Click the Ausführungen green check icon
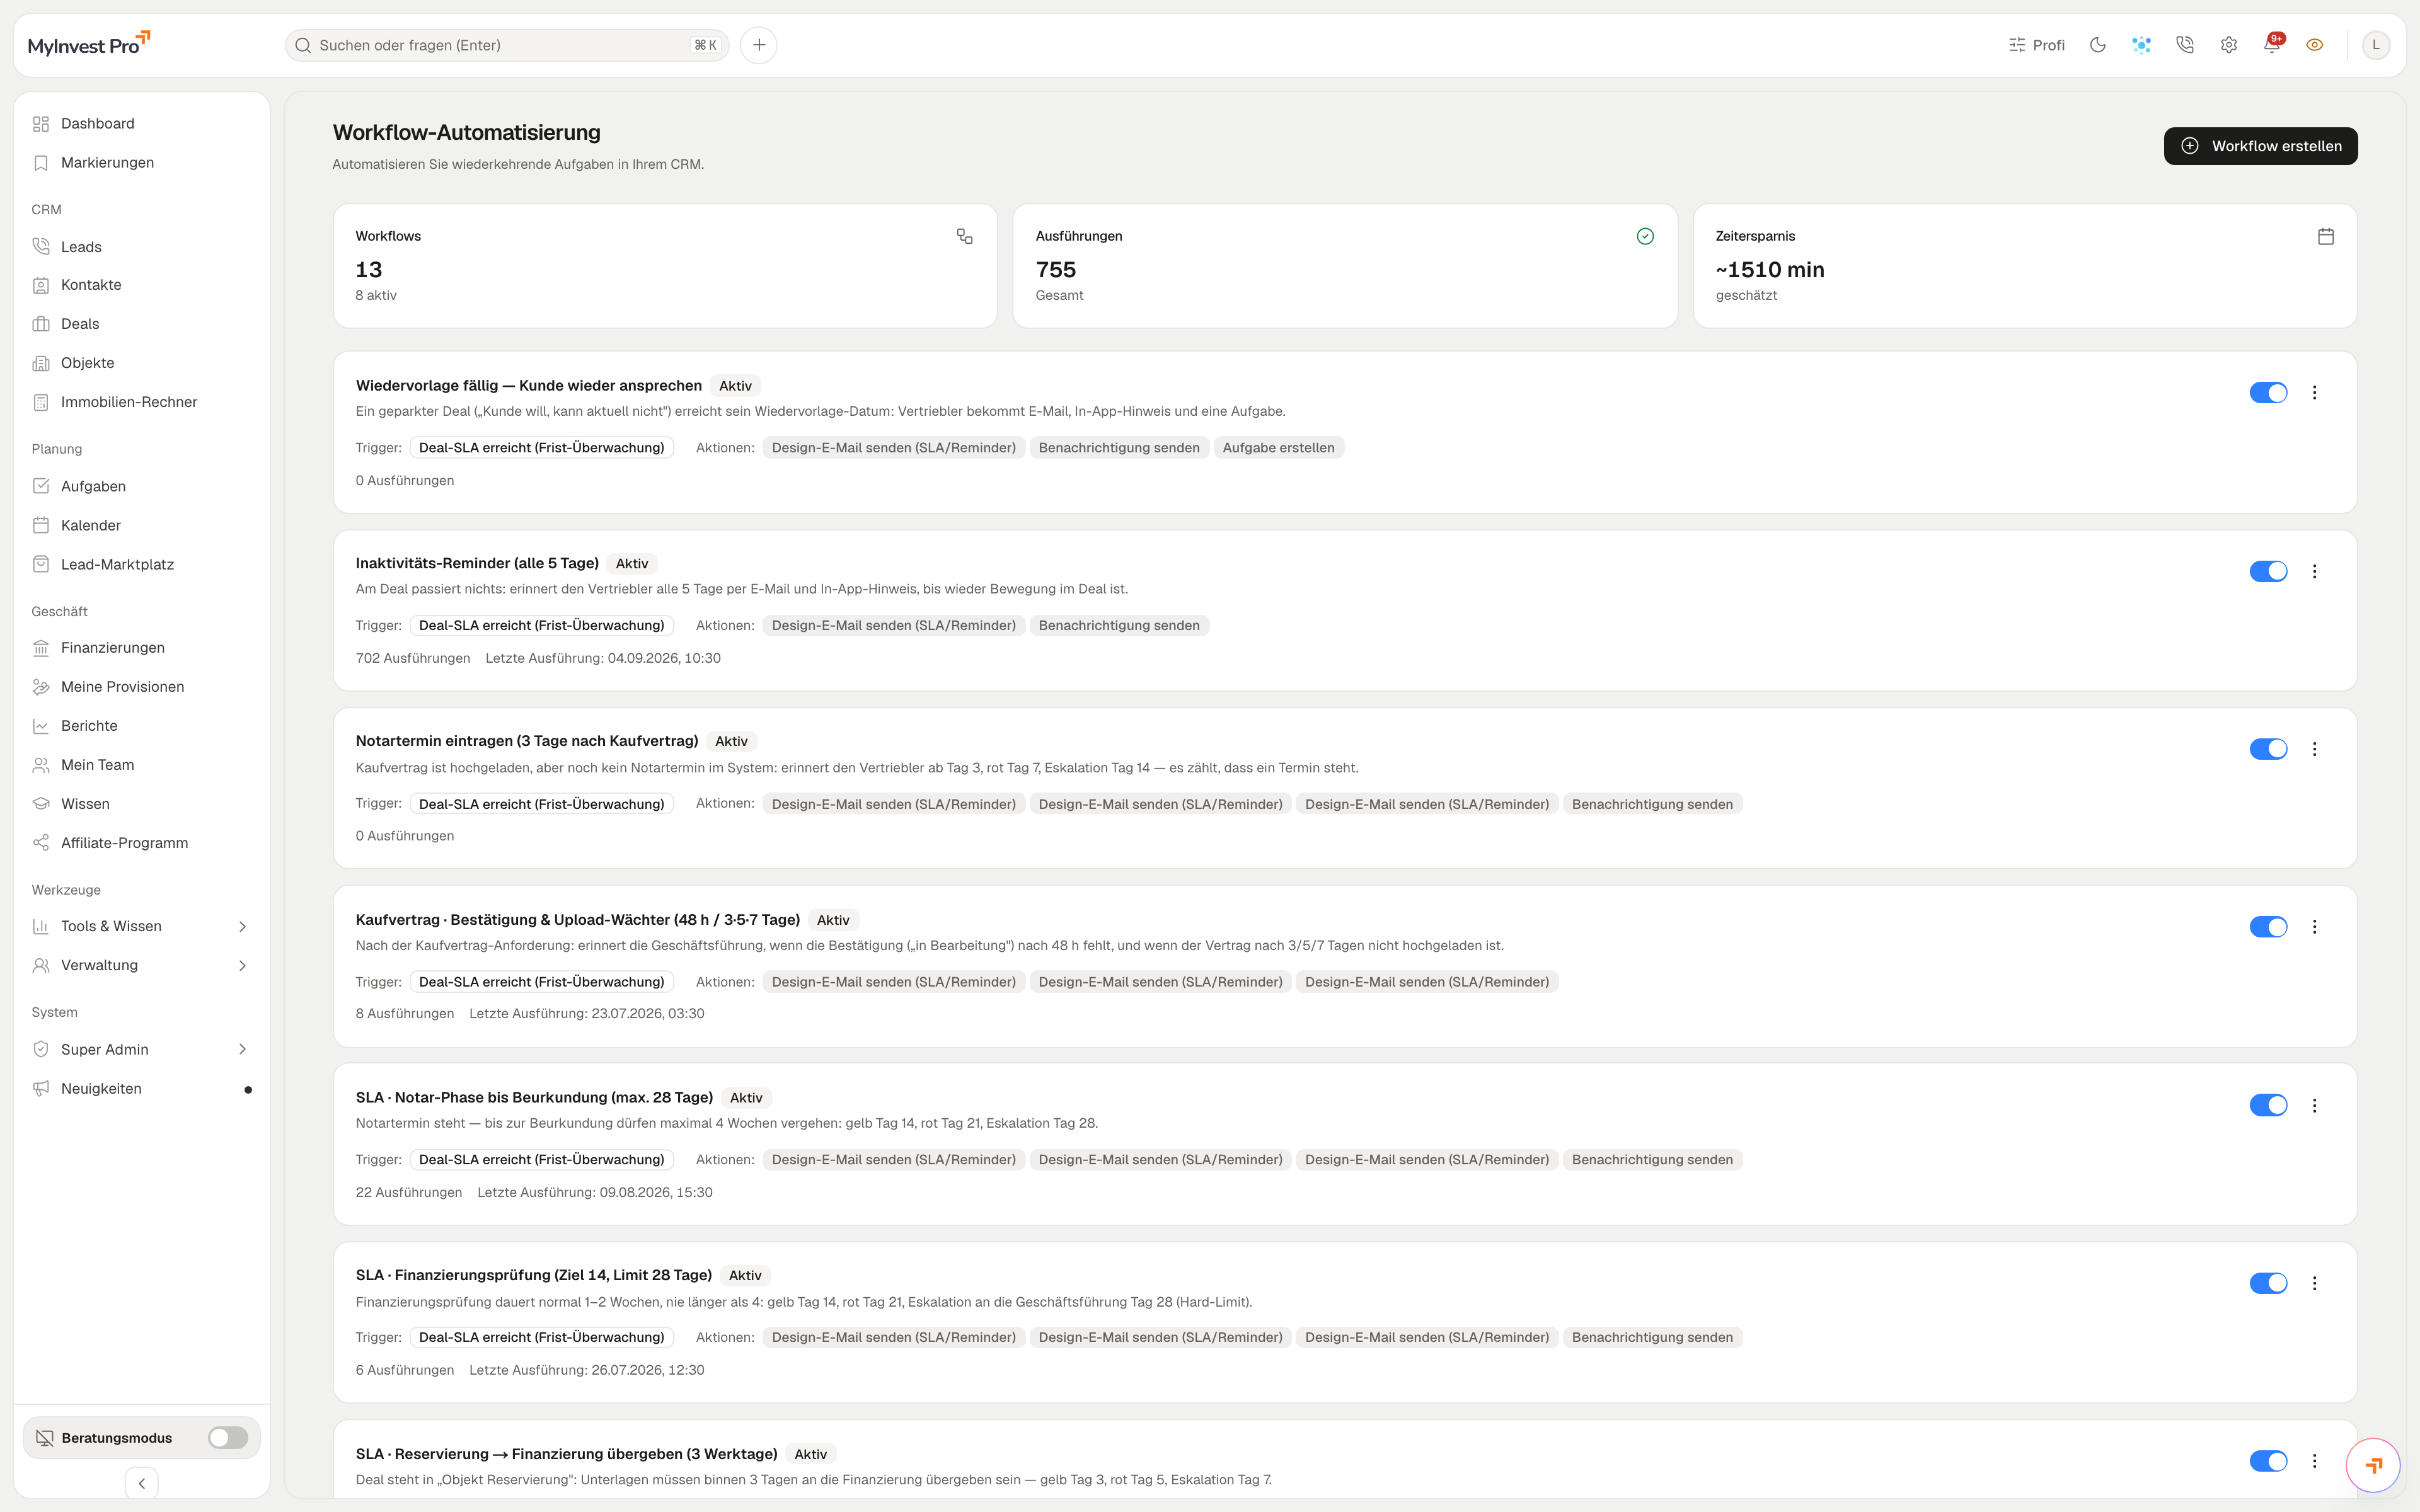Viewport: 2420px width, 1512px height. pos(1645,236)
